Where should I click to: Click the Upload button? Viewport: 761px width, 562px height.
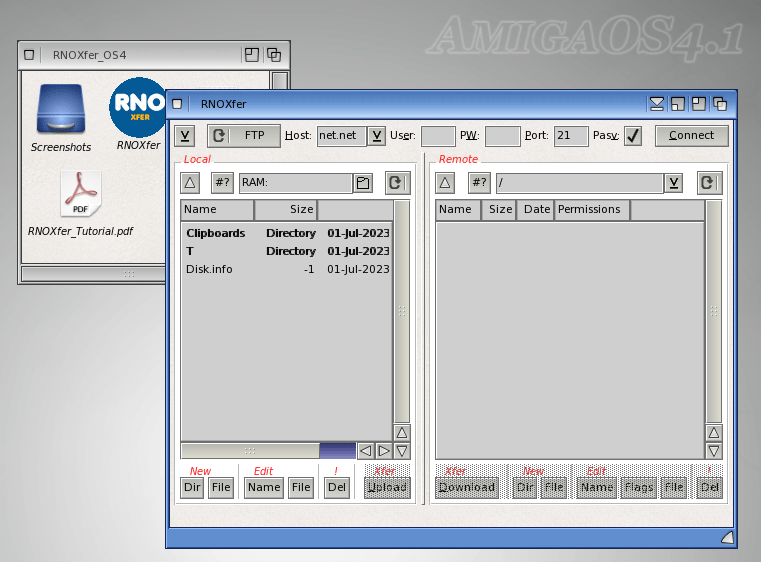coord(386,487)
